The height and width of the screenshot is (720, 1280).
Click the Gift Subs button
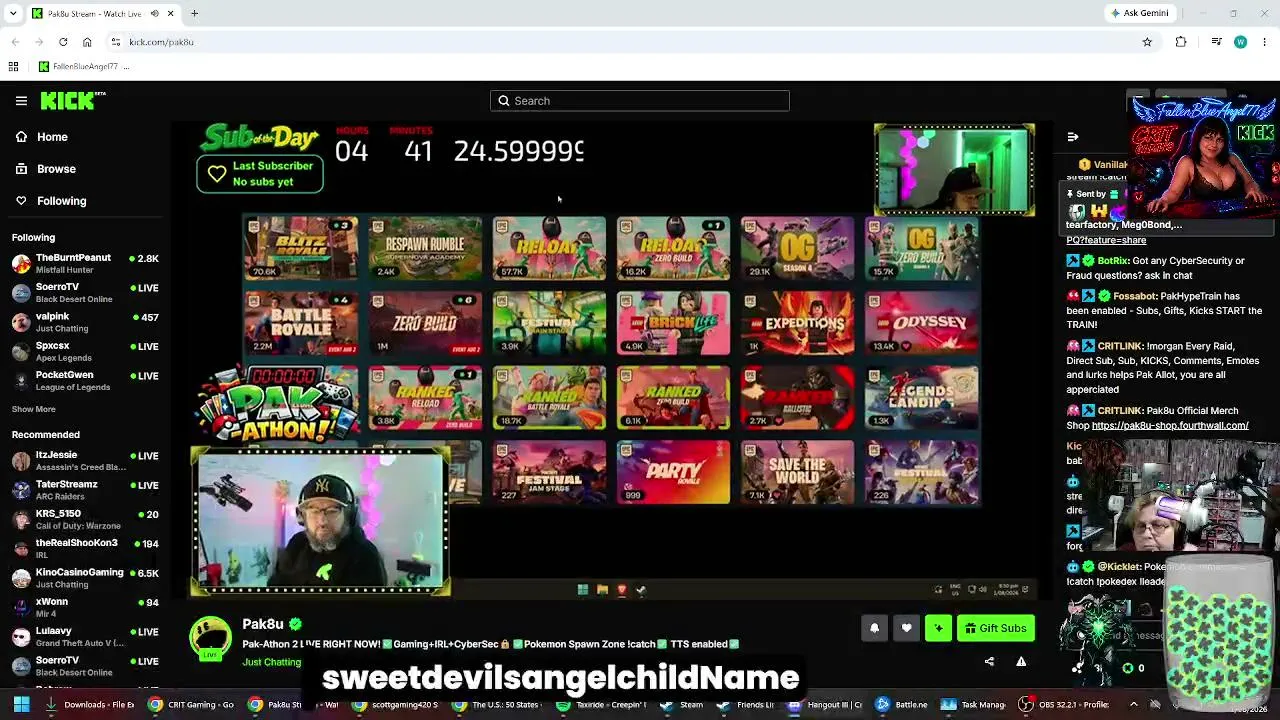click(996, 628)
